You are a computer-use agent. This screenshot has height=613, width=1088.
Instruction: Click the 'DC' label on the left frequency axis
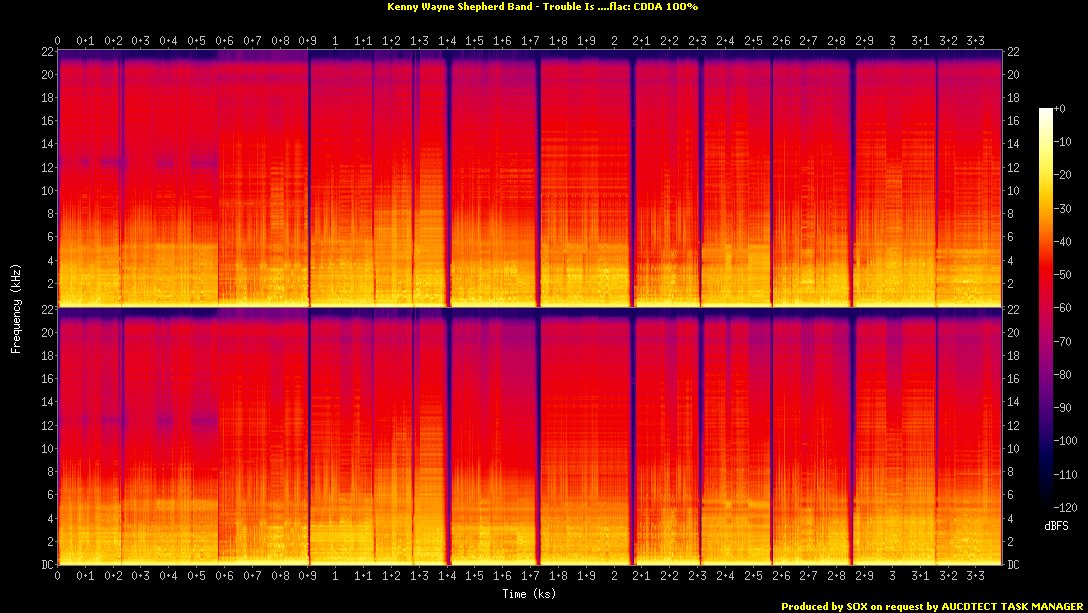tap(45, 564)
